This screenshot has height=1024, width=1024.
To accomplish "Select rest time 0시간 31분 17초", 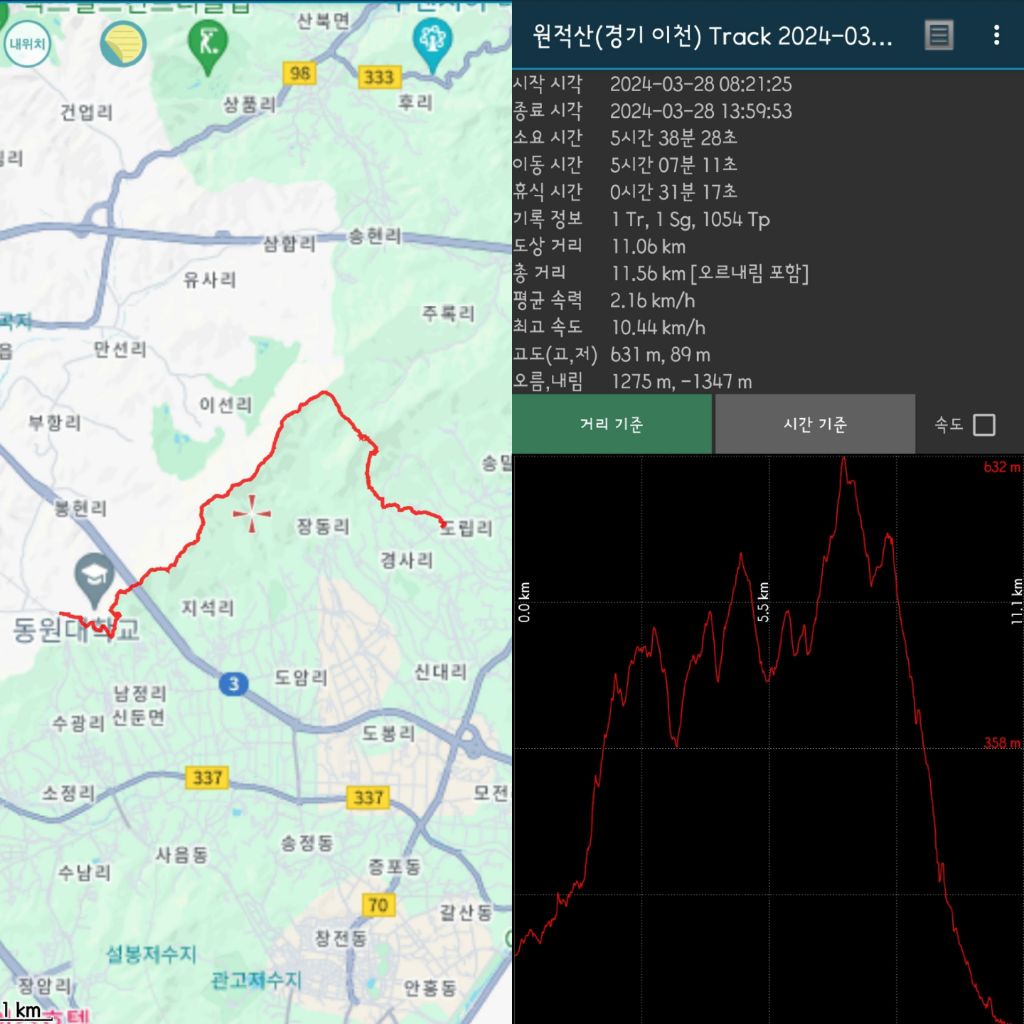I will pyautogui.click(x=673, y=191).
